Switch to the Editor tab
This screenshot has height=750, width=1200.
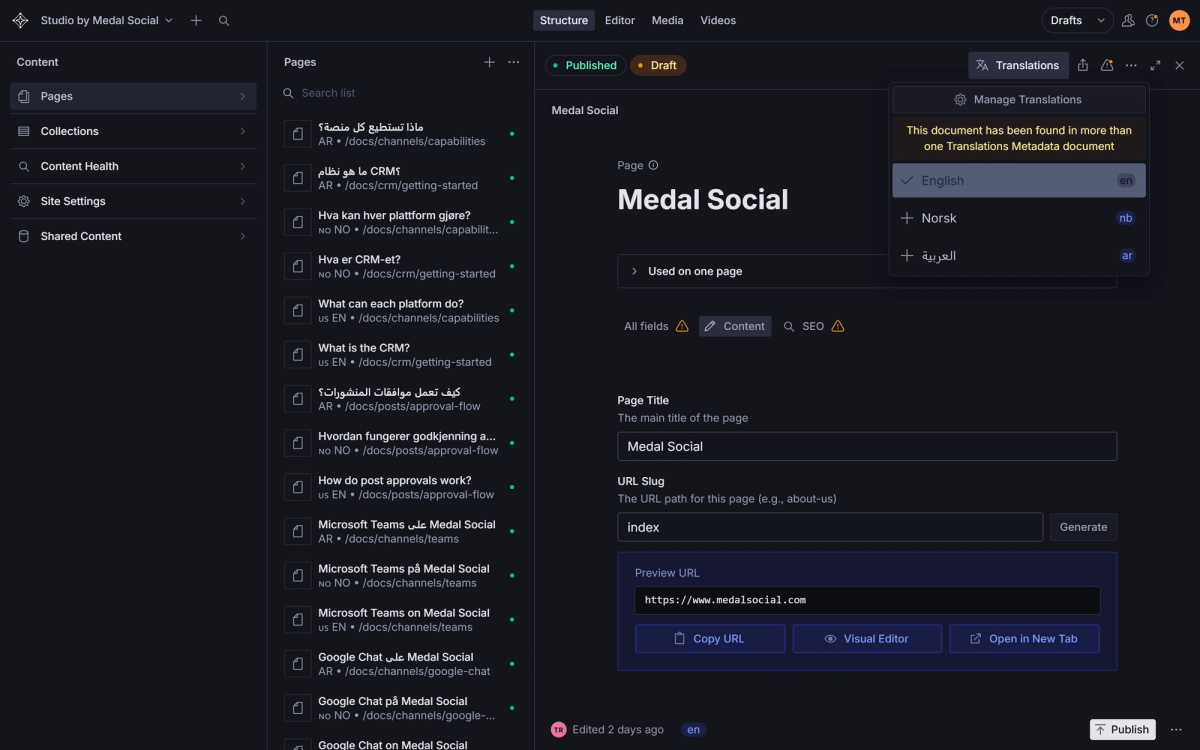(620, 20)
